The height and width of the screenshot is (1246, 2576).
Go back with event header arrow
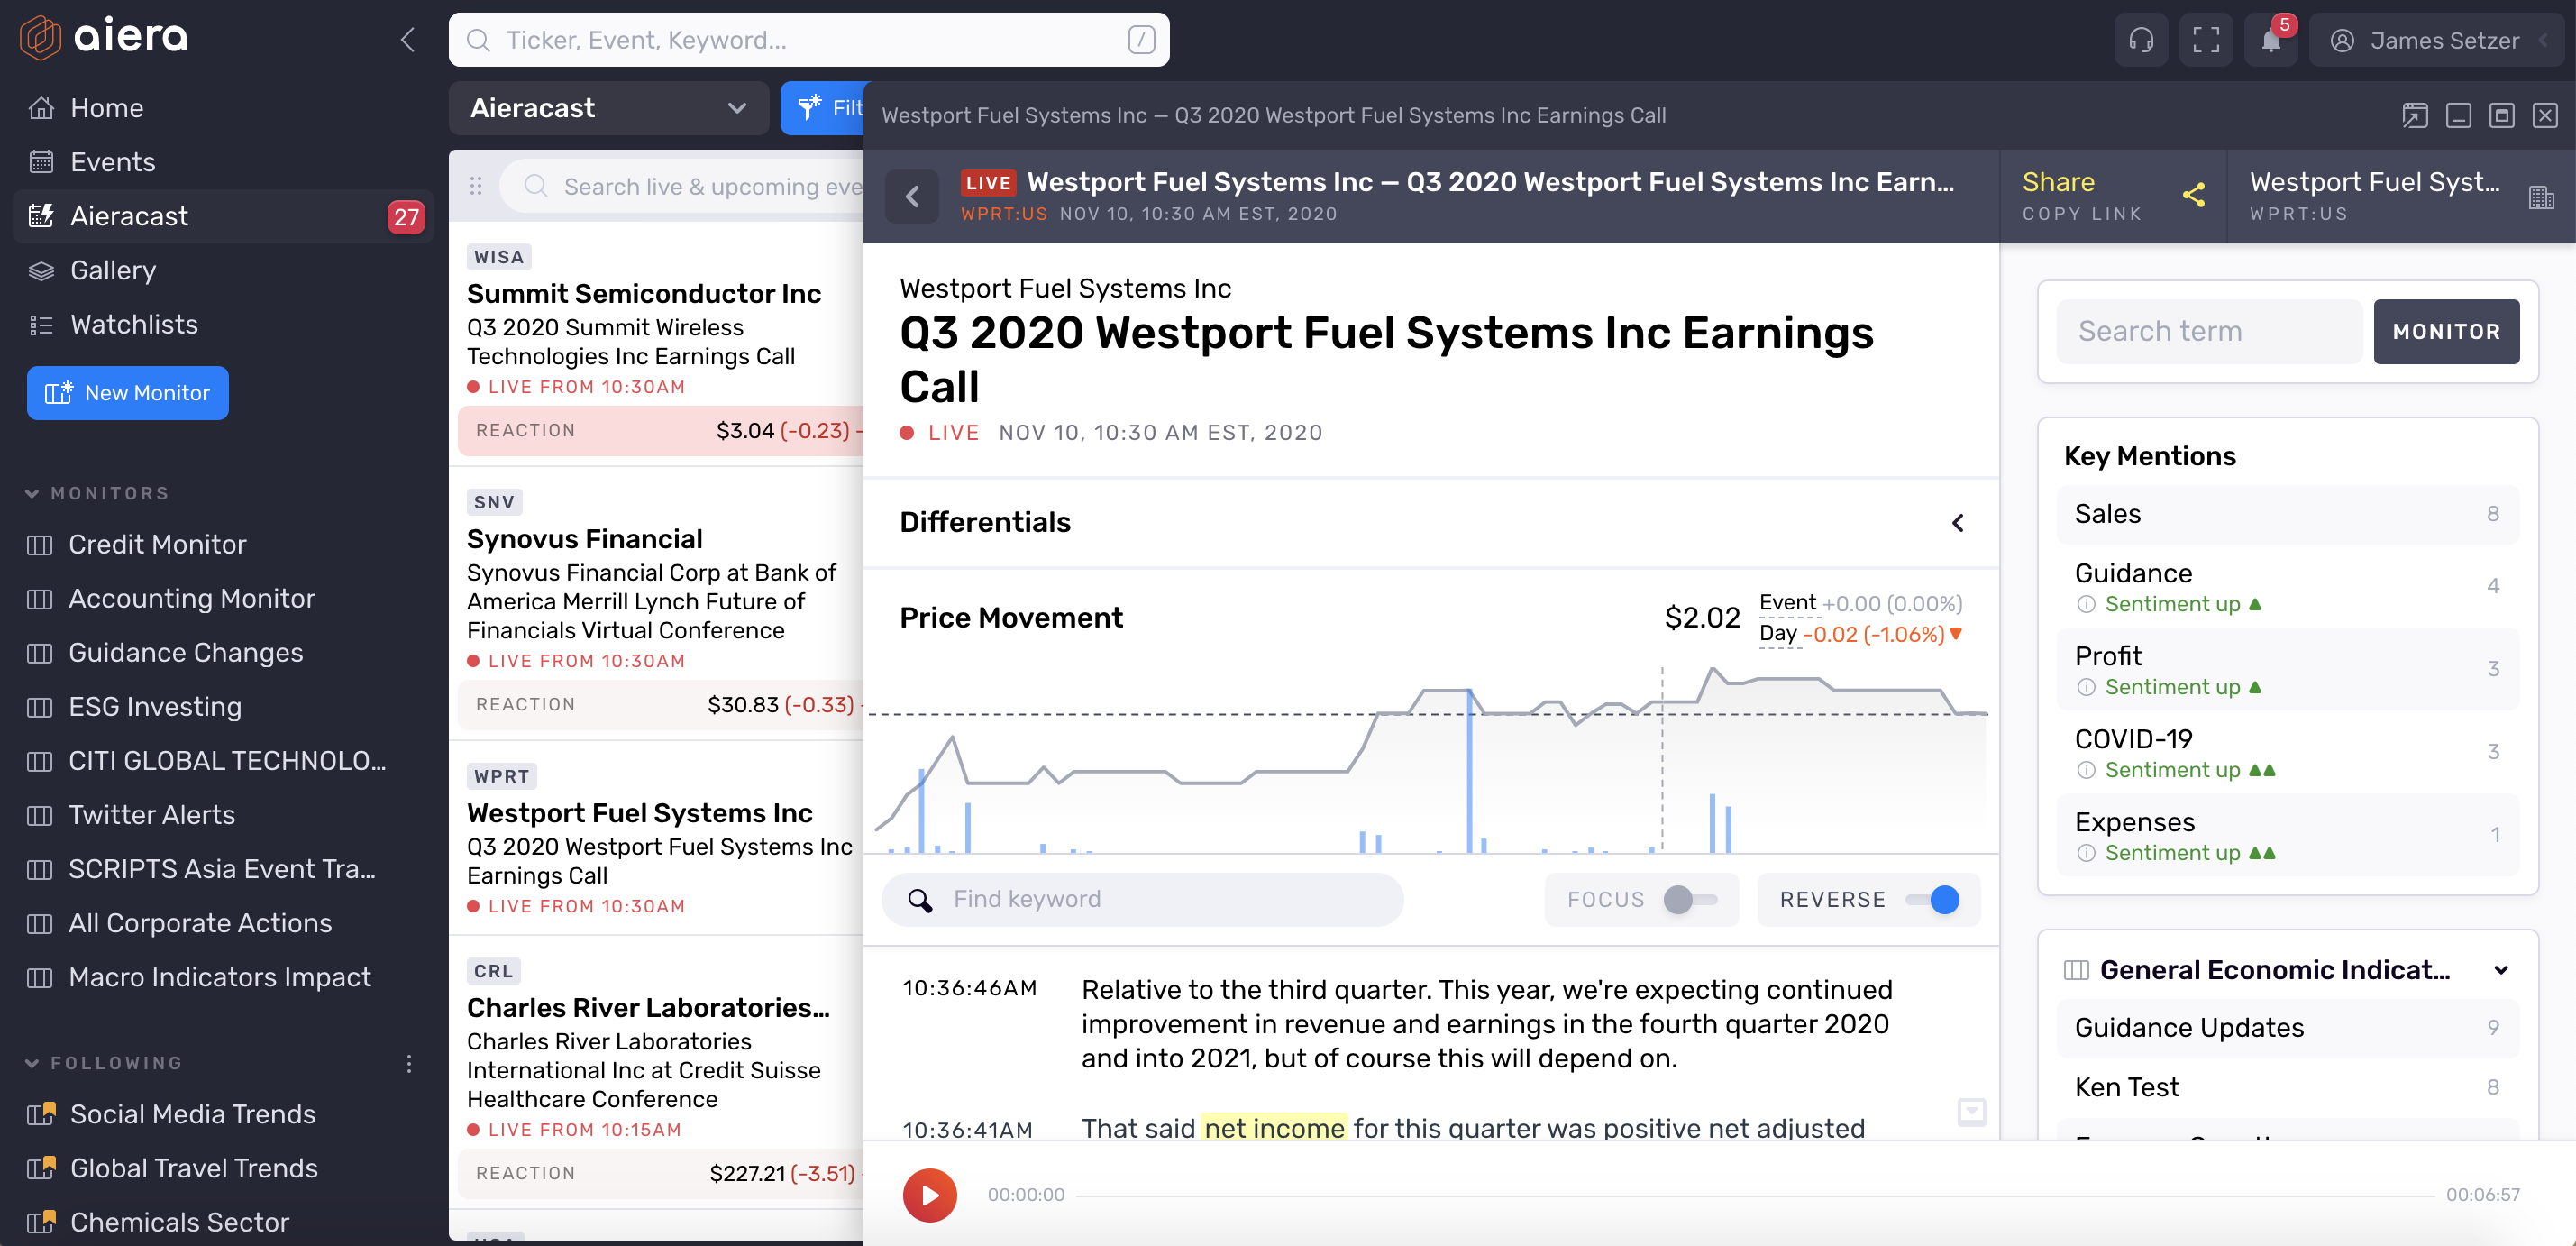click(x=912, y=196)
